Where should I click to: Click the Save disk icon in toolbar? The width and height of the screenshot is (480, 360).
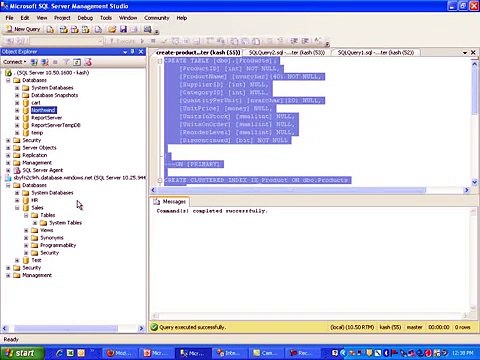tap(123, 29)
